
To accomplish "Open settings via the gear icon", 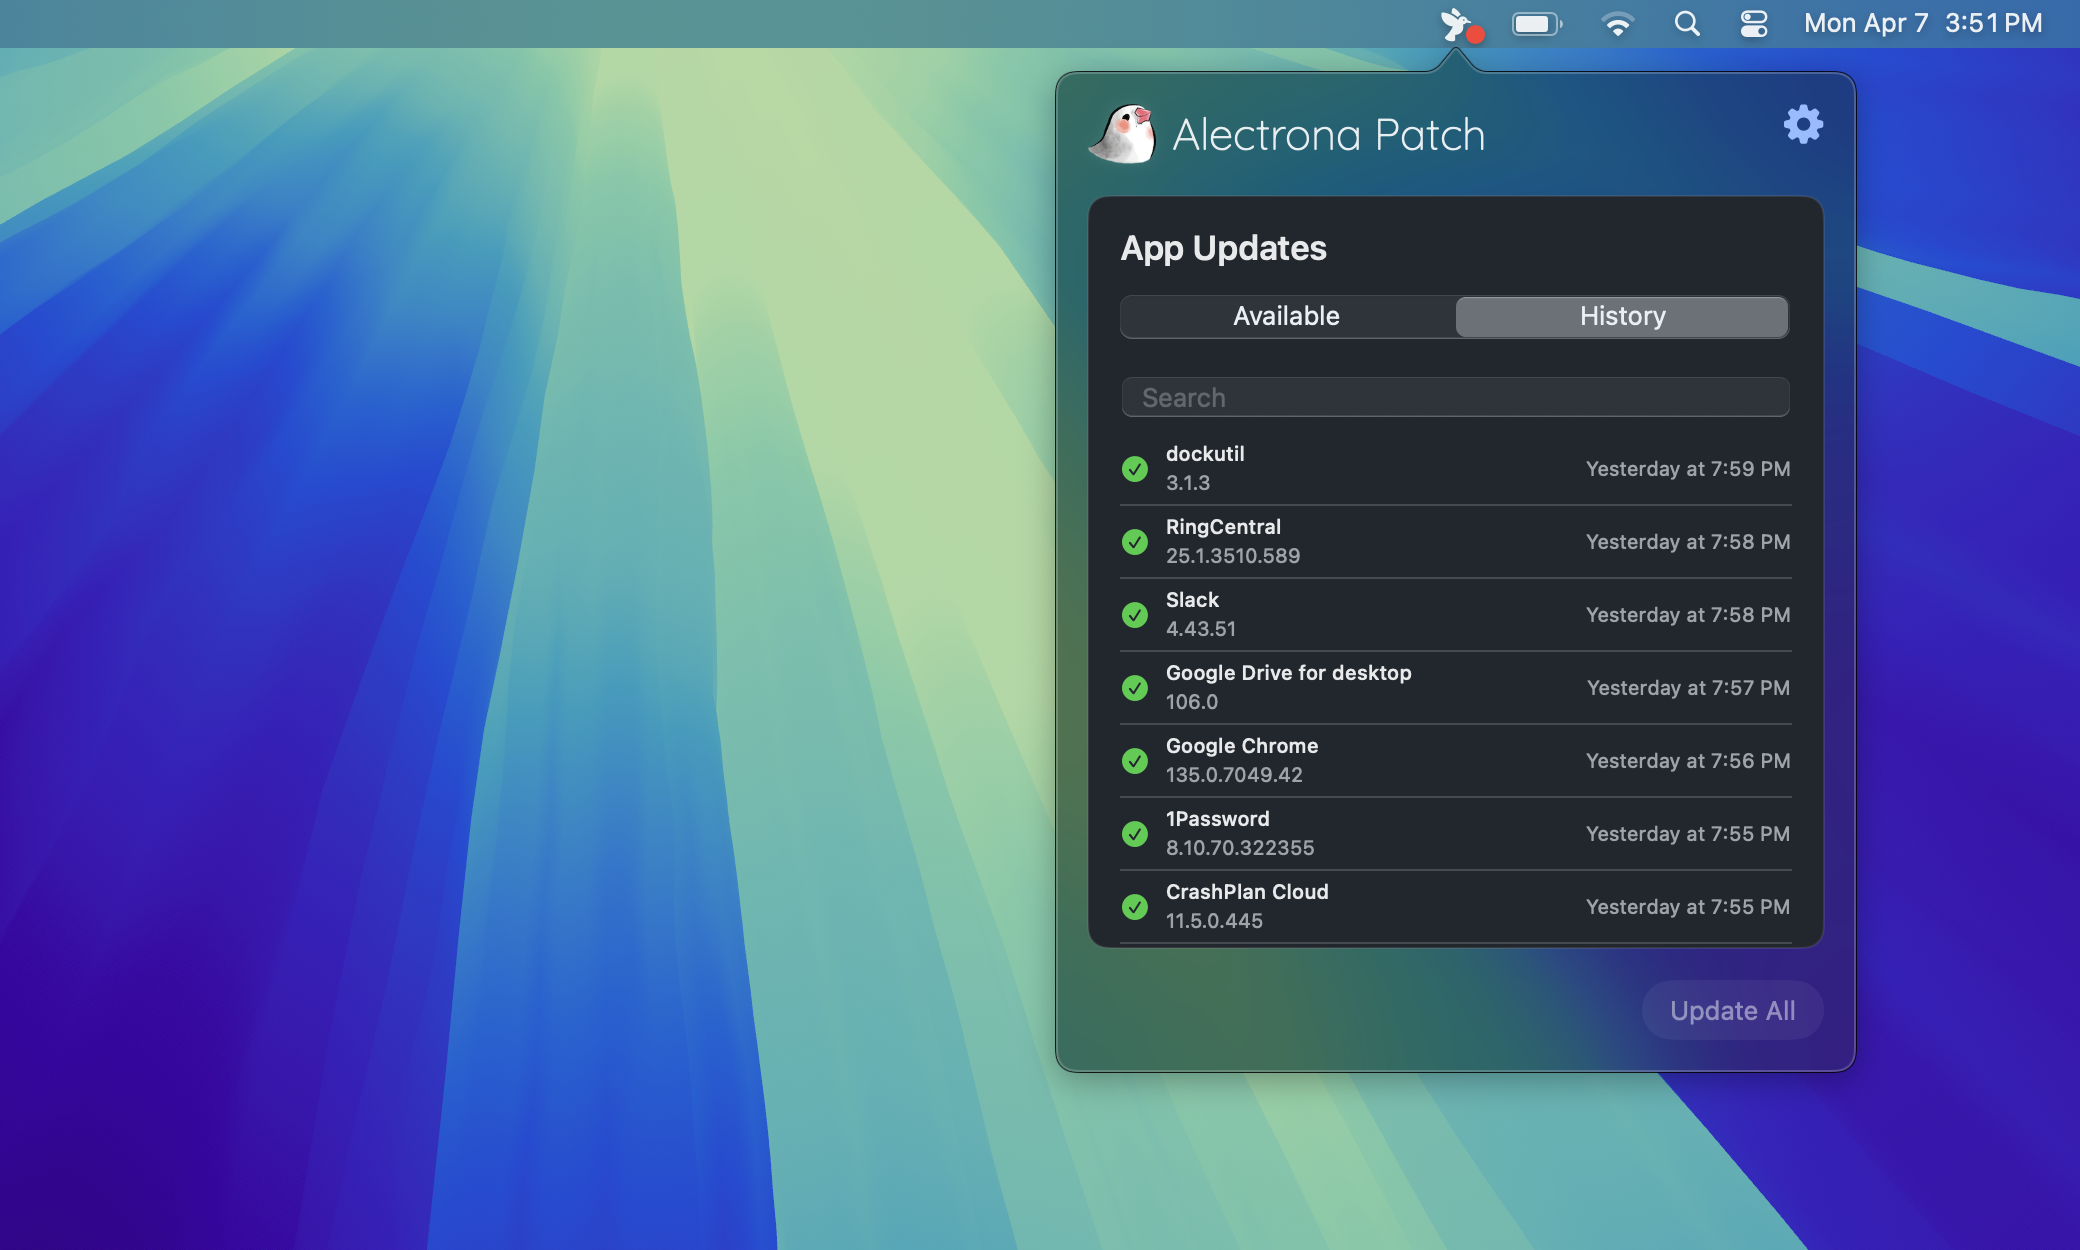I will [1803, 125].
